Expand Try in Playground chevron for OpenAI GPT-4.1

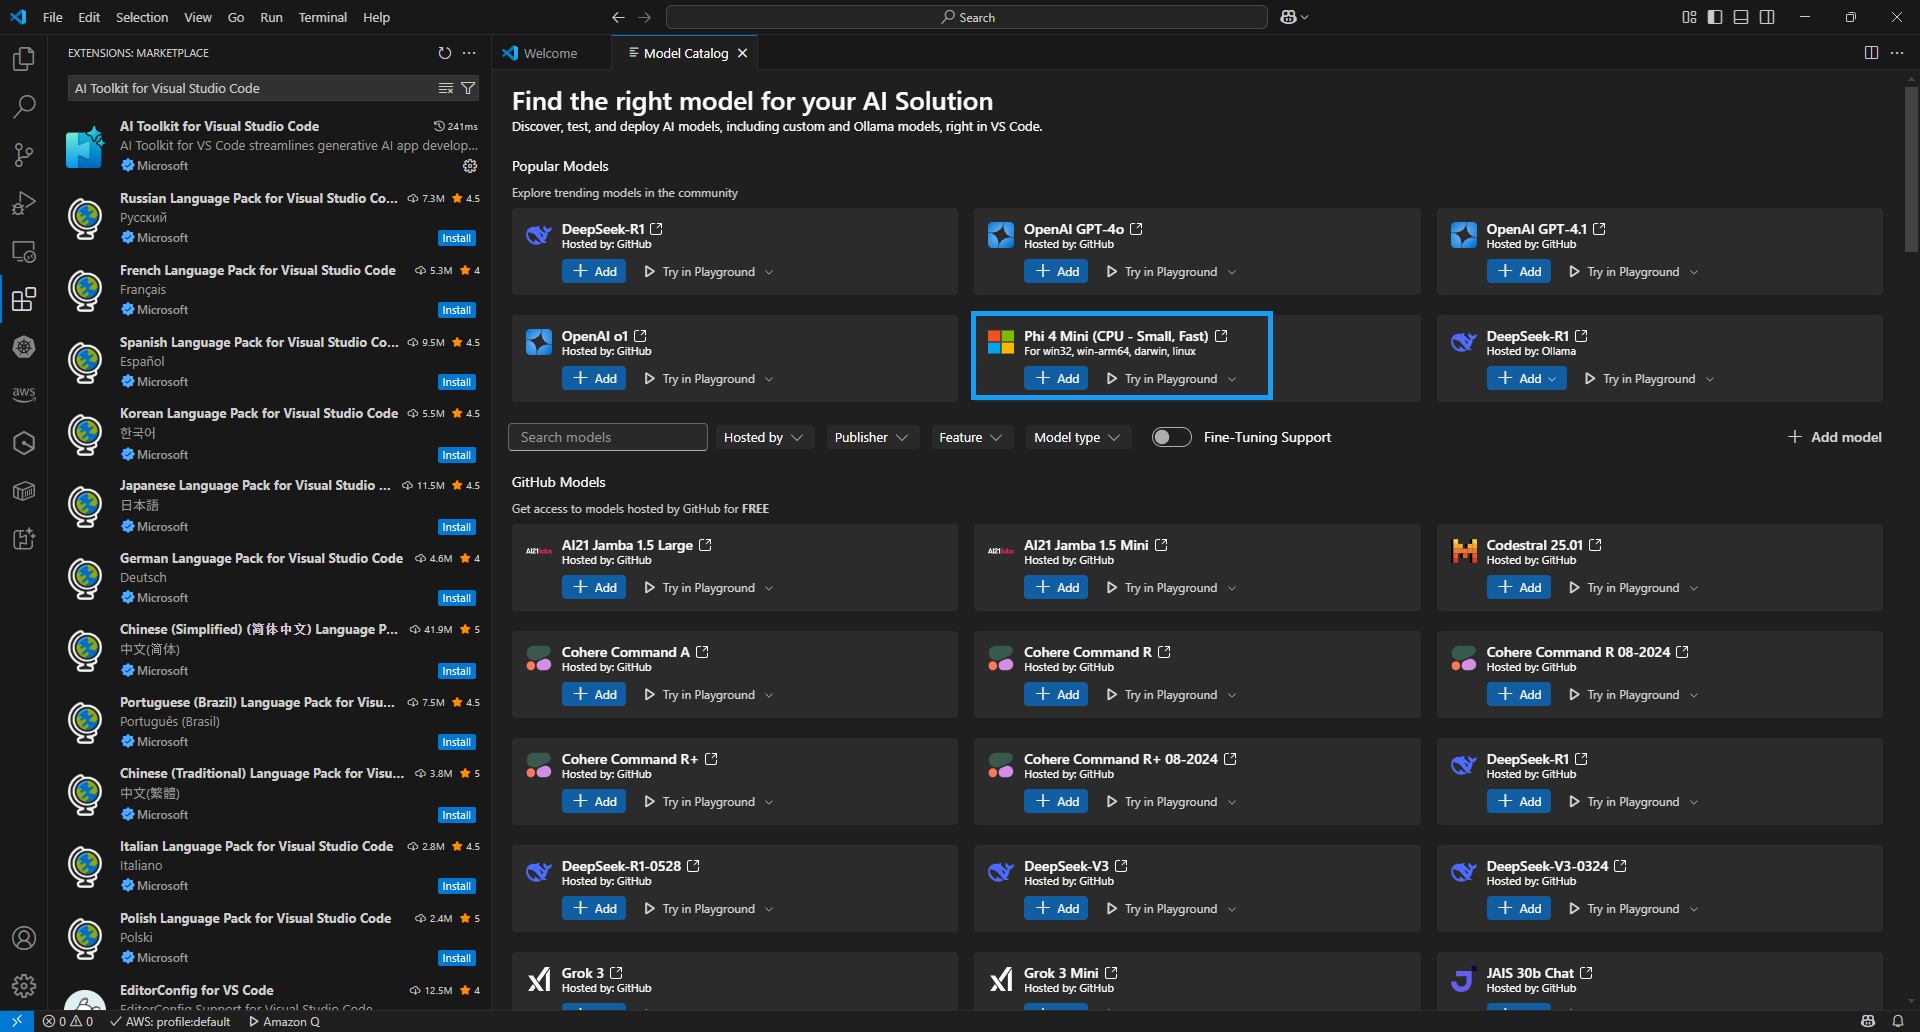point(1694,272)
